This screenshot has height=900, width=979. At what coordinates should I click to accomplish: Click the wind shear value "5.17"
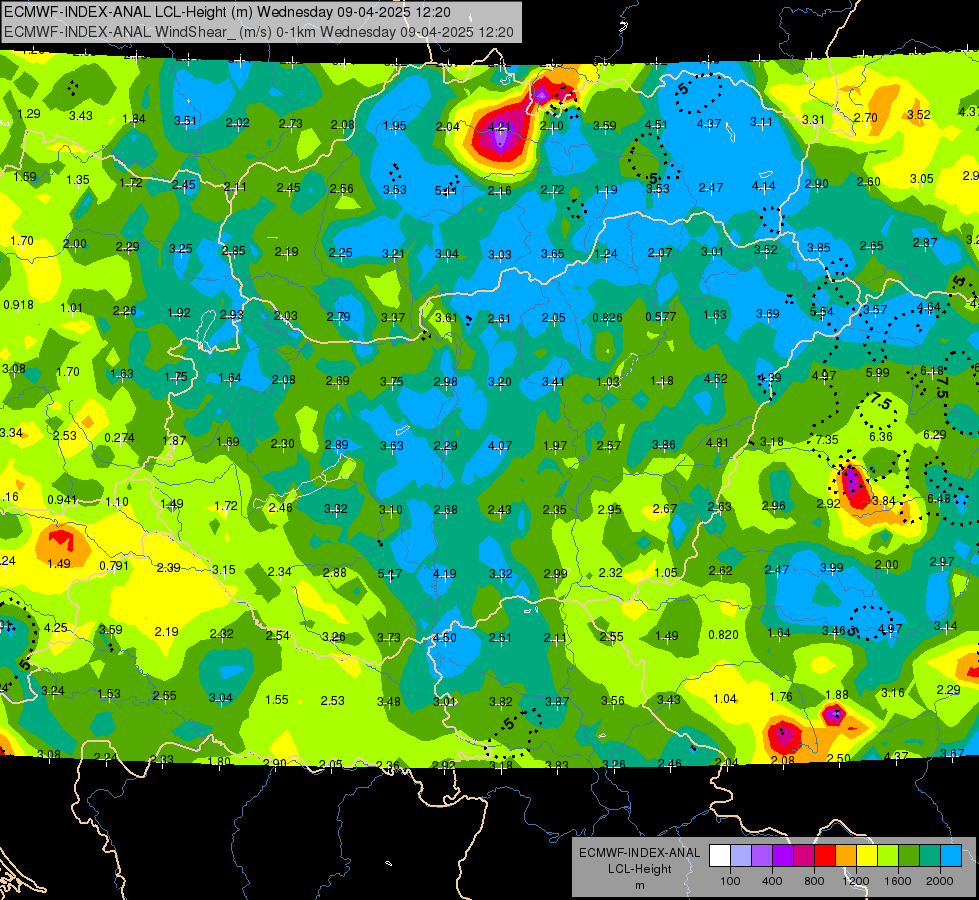390,573
